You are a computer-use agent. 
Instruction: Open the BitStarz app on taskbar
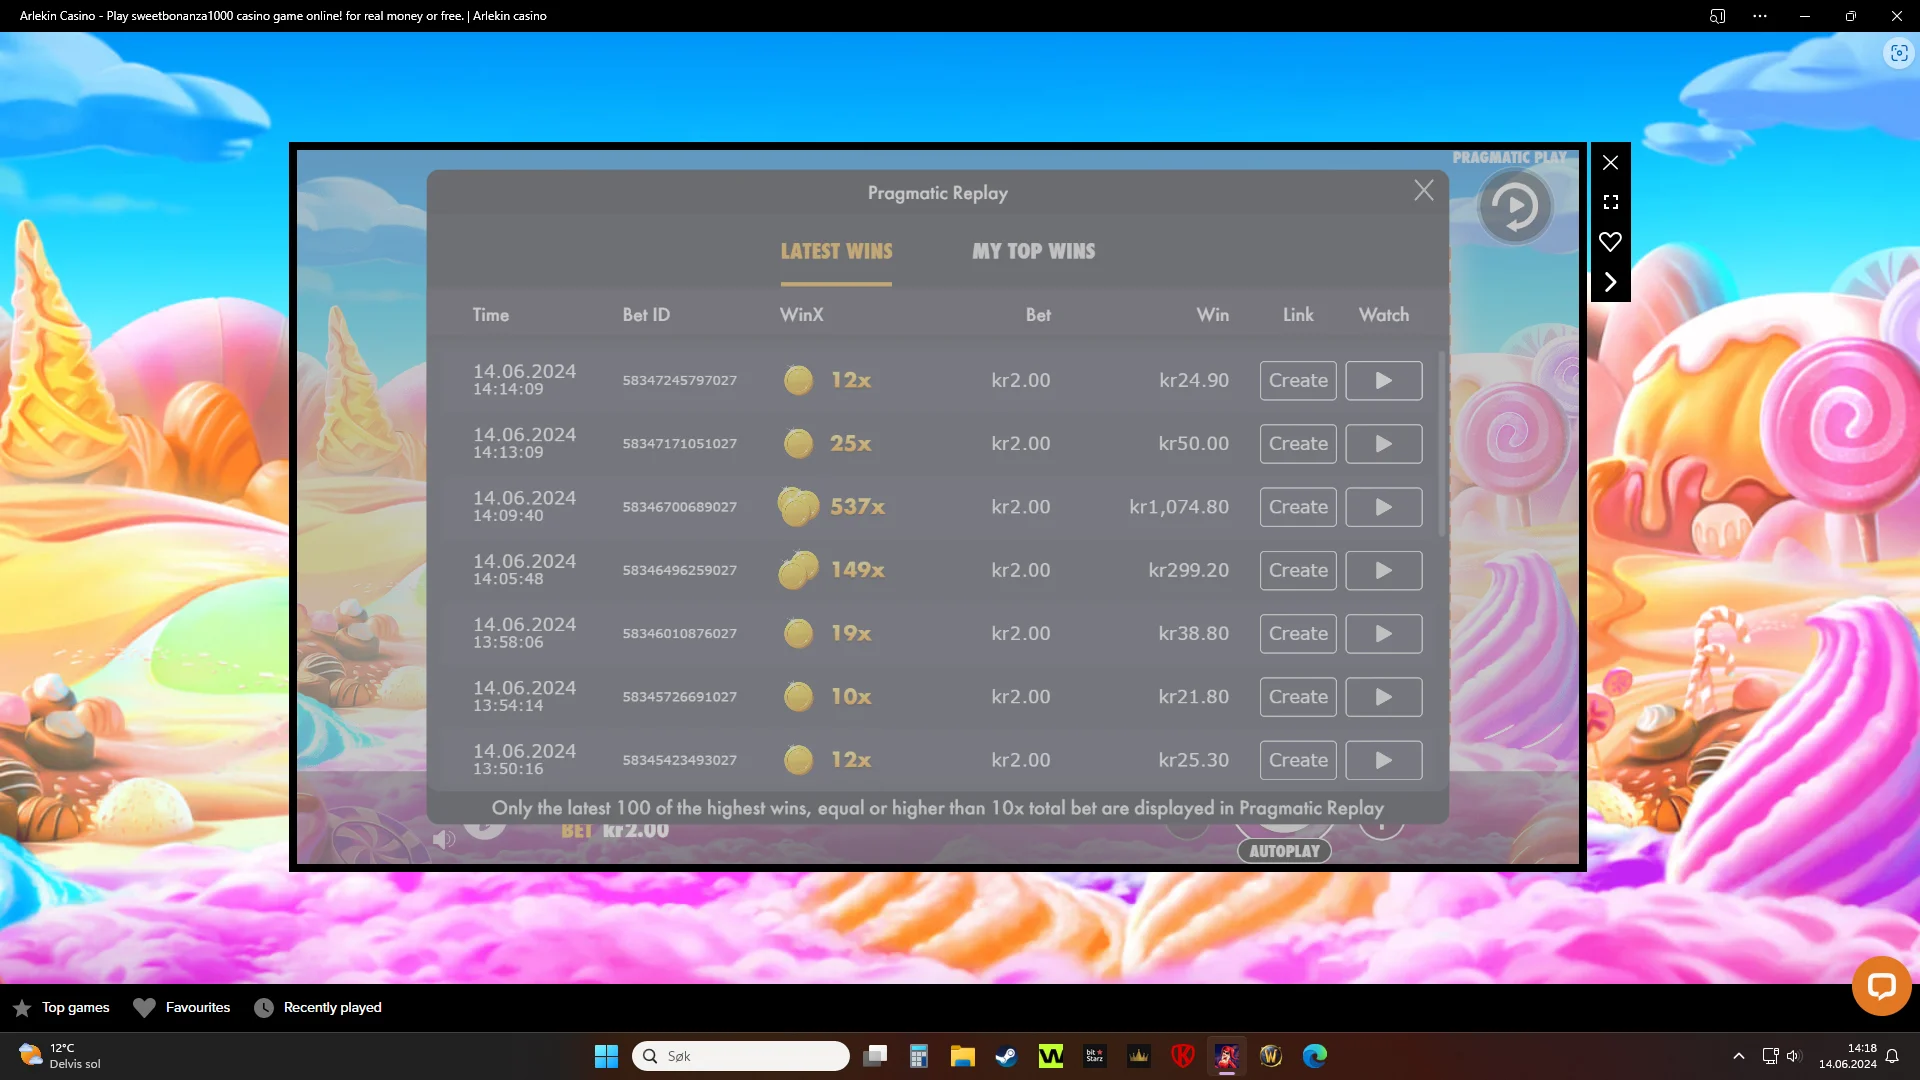pyautogui.click(x=1095, y=1056)
